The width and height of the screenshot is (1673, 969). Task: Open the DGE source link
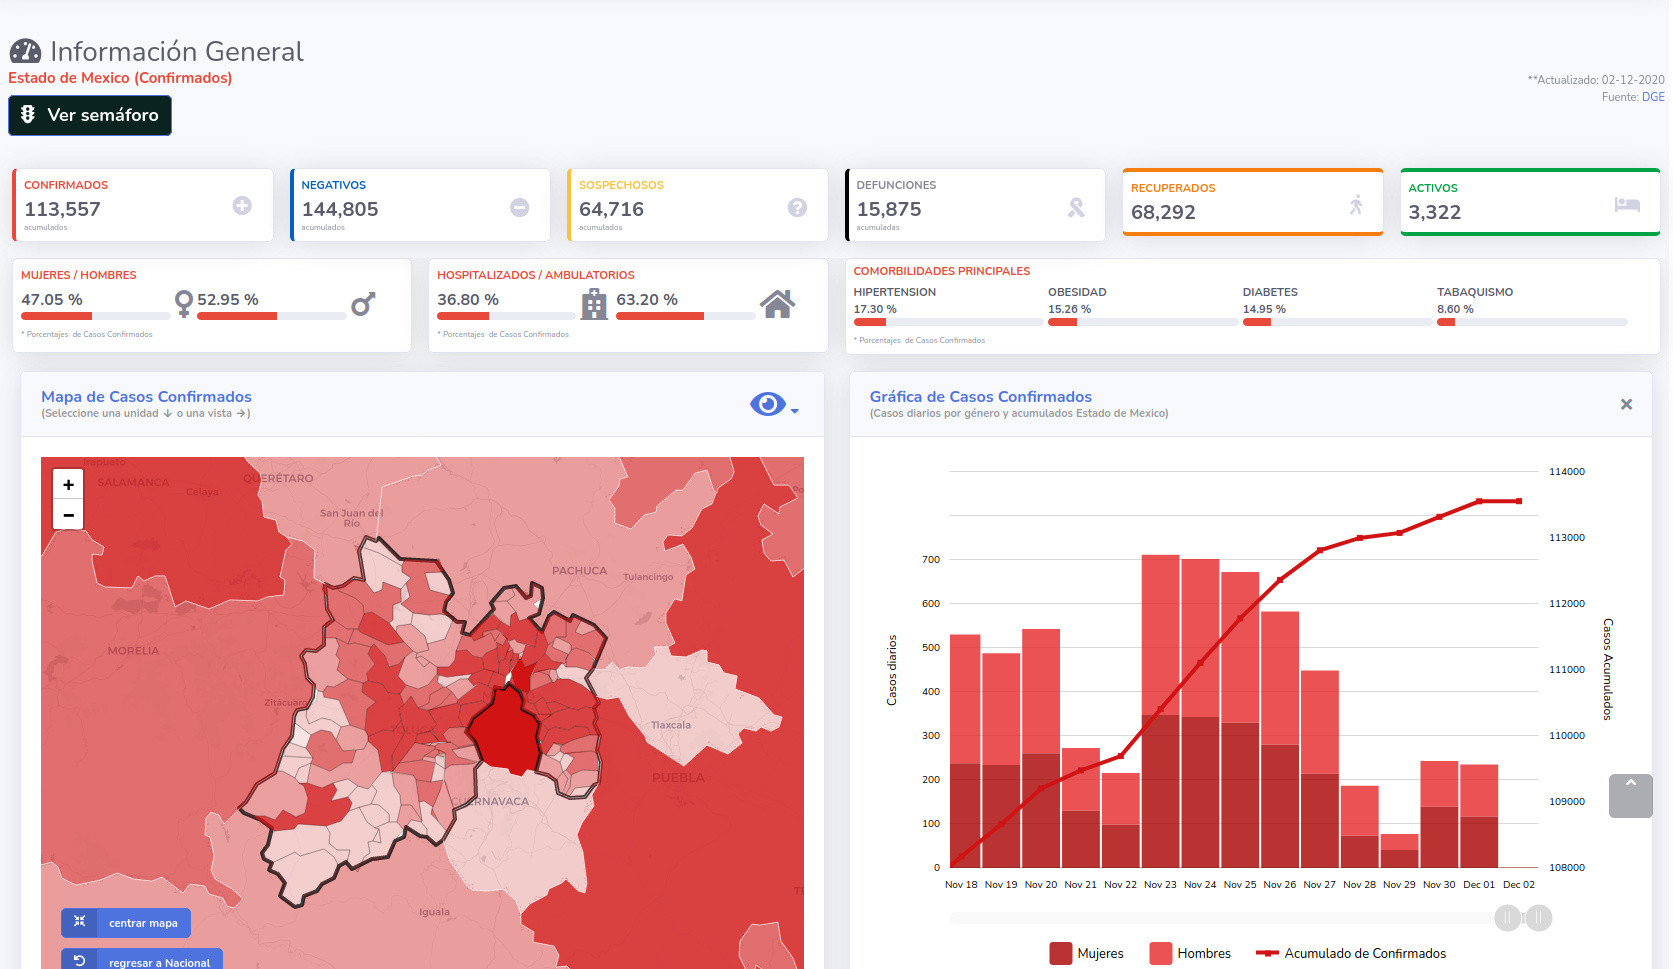pyautogui.click(x=1653, y=97)
